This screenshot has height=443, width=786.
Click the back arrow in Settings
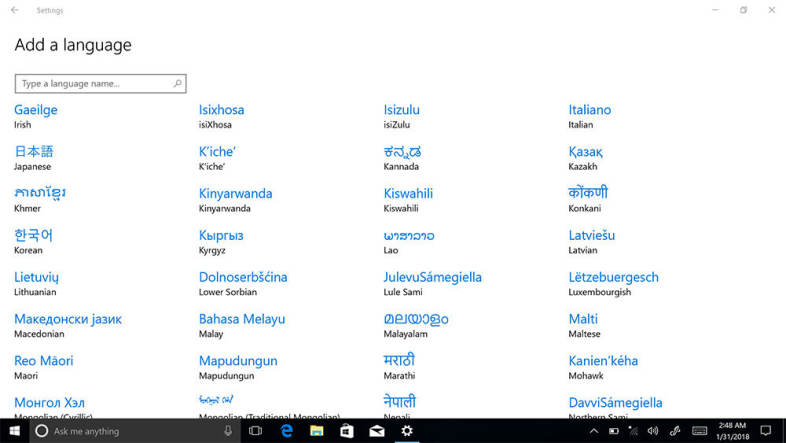14,10
